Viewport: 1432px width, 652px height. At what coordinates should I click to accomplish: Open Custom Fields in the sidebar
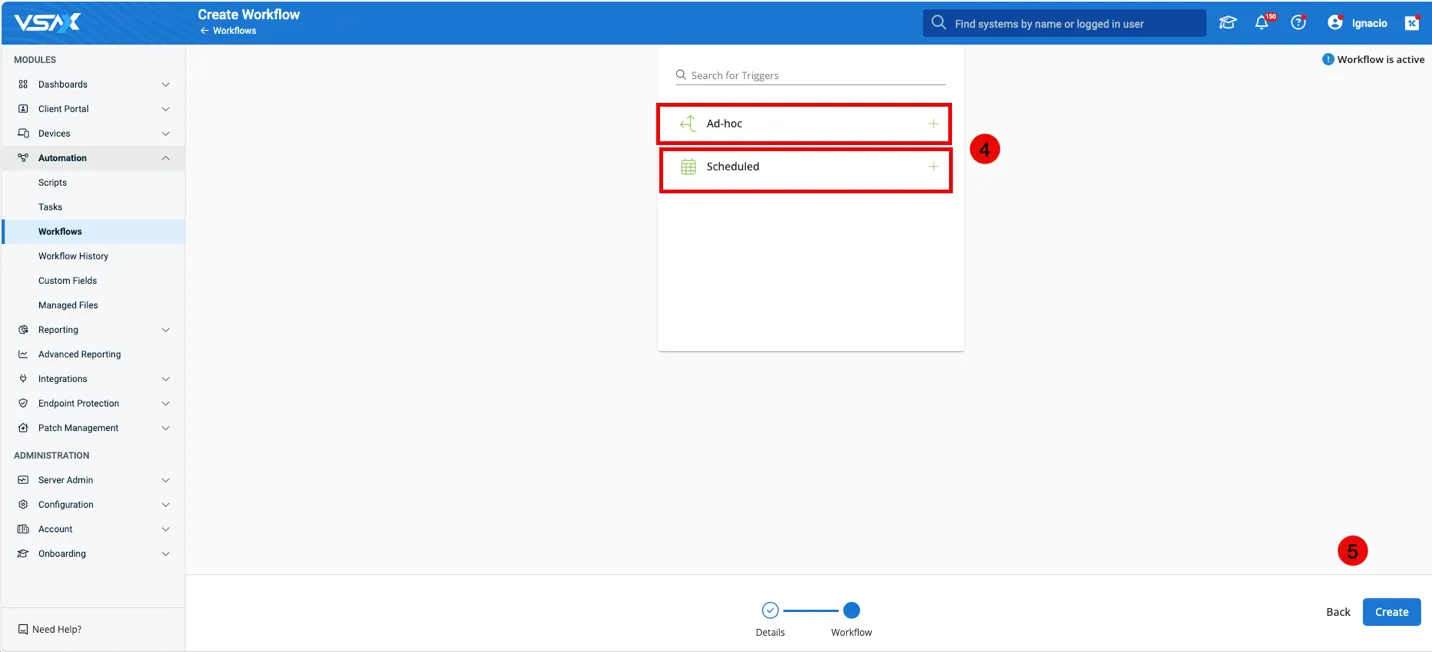click(68, 281)
